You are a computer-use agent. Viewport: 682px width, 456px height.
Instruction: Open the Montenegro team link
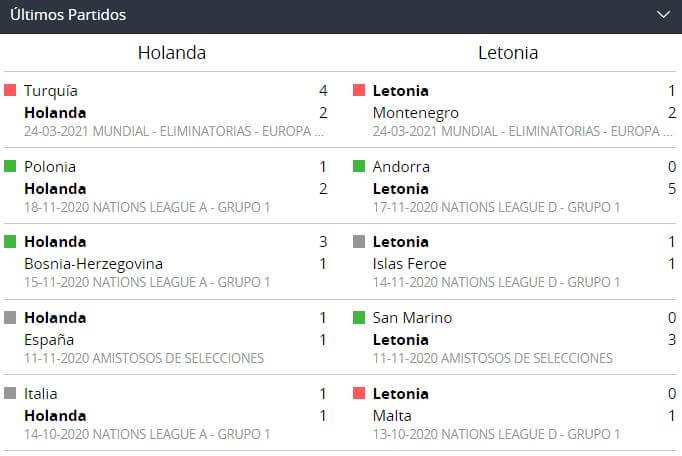pyautogui.click(x=415, y=113)
